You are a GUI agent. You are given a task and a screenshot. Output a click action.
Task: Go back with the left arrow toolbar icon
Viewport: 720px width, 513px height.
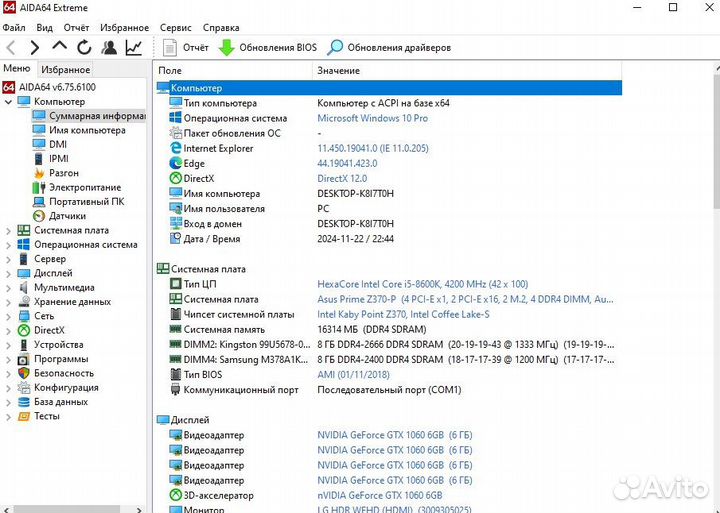tap(11, 47)
